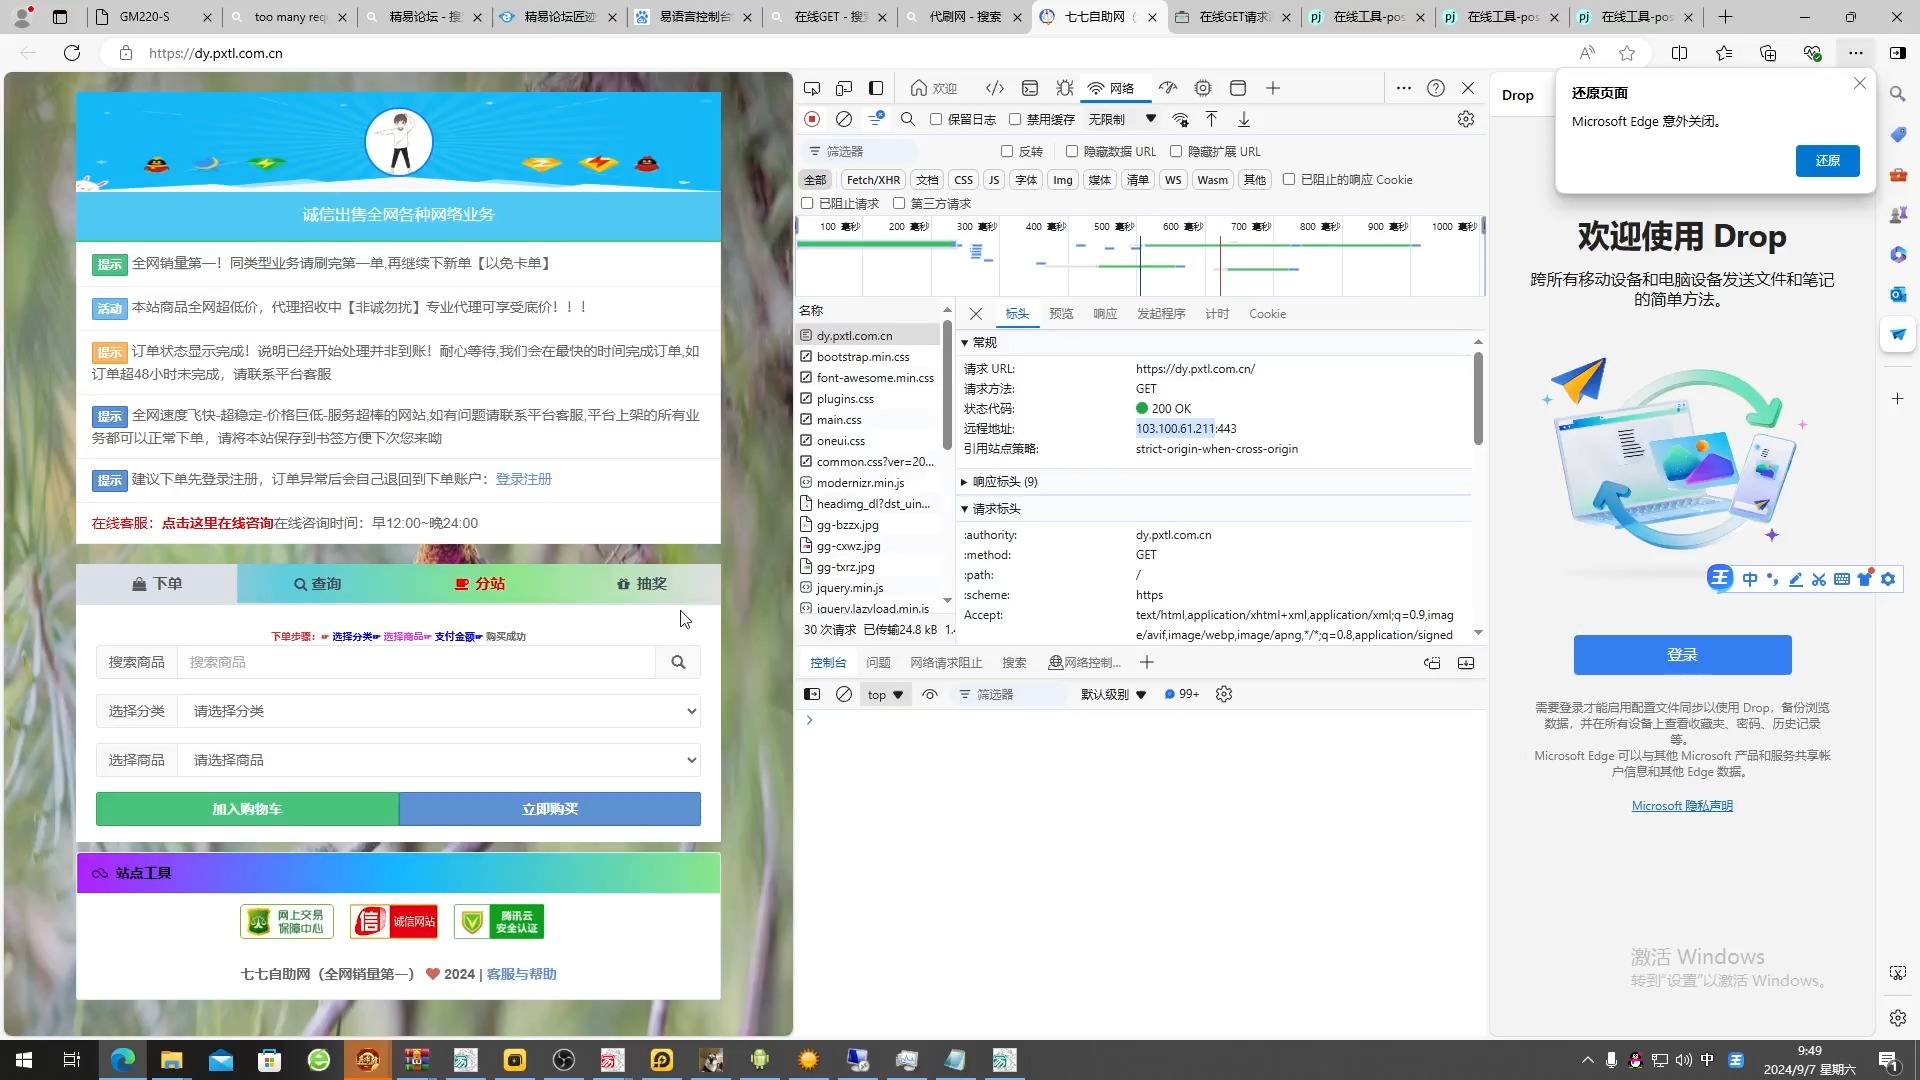Toggle live expression eye icon in console

pyautogui.click(x=930, y=694)
